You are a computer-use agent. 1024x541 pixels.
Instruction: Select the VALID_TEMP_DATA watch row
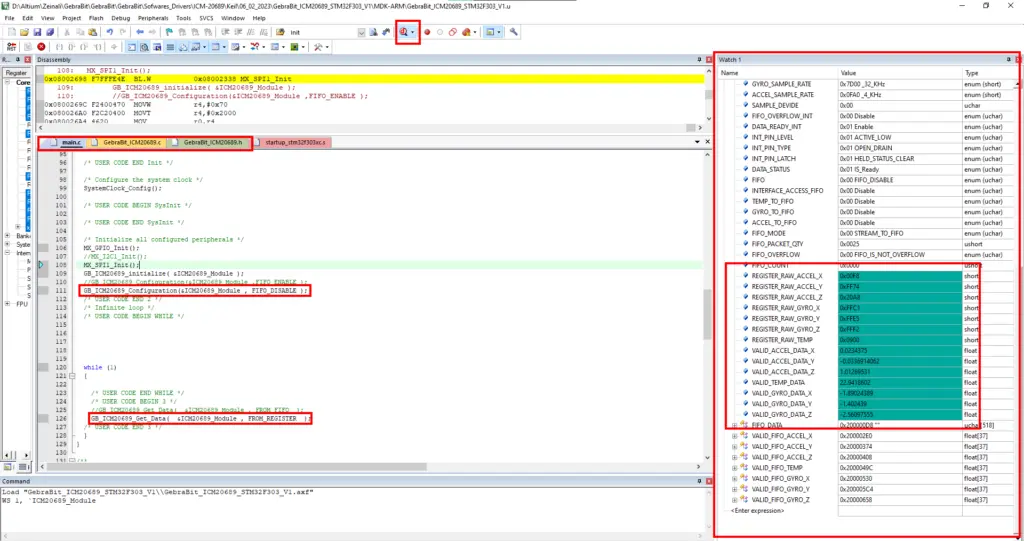point(867,383)
